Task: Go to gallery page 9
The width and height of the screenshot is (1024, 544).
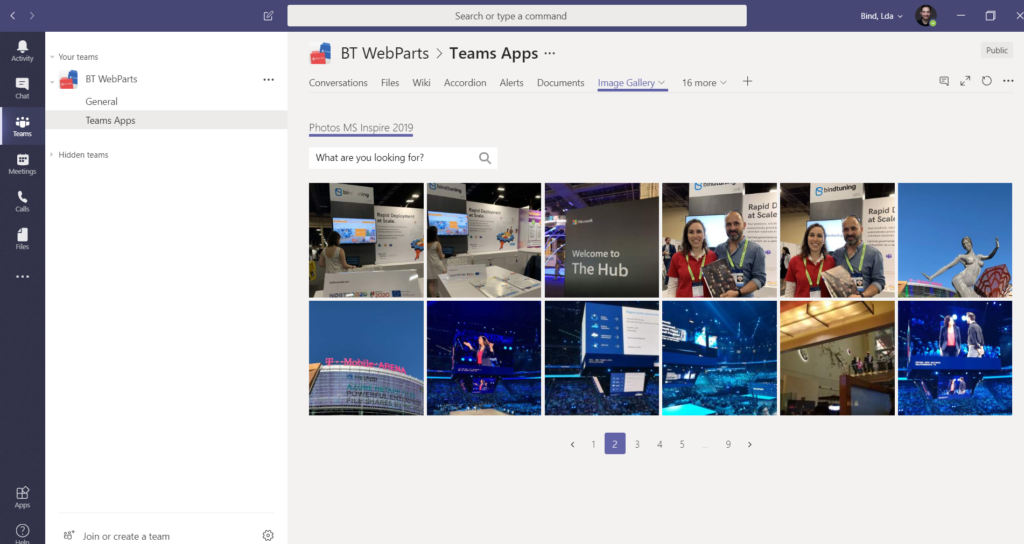Action: coord(728,444)
